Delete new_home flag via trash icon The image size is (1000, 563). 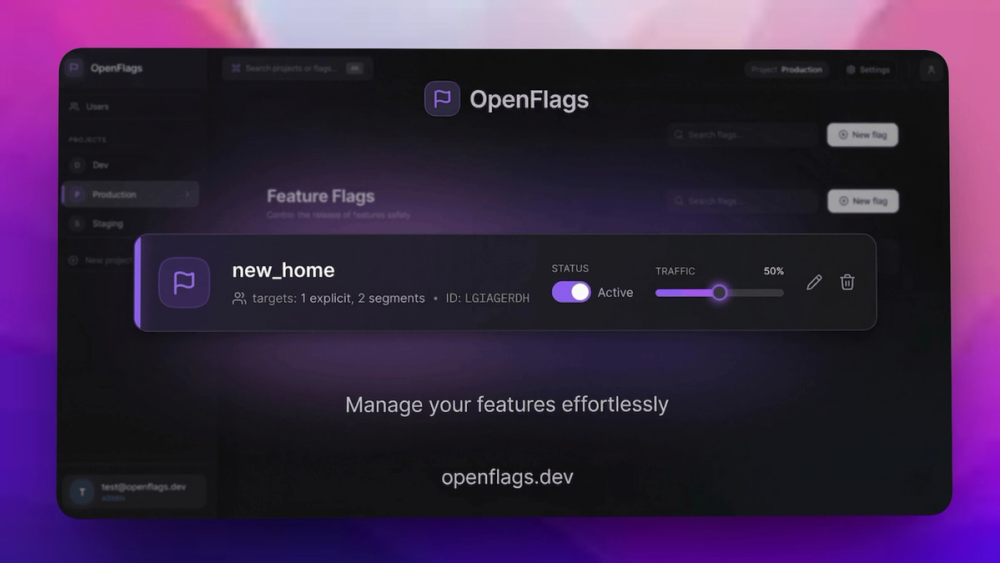pyautogui.click(x=847, y=282)
